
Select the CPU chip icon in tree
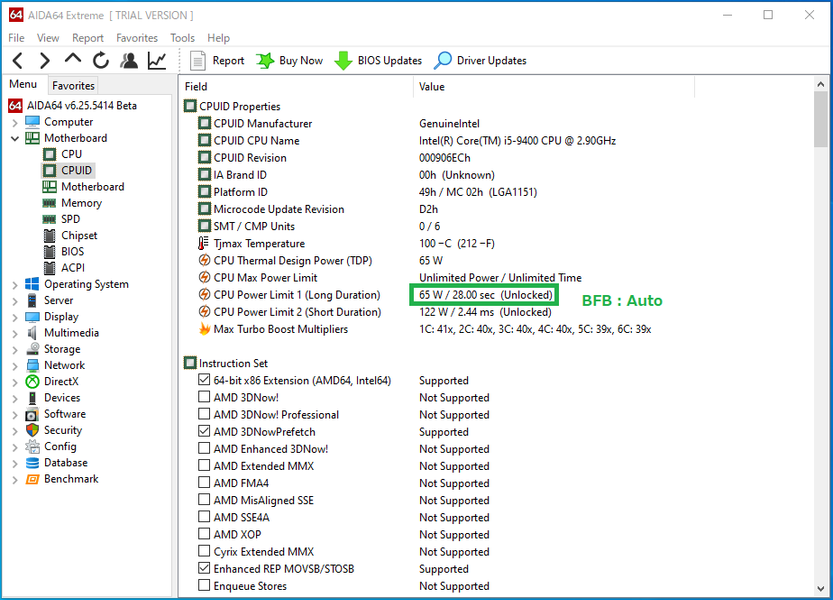pyautogui.click(x=49, y=154)
